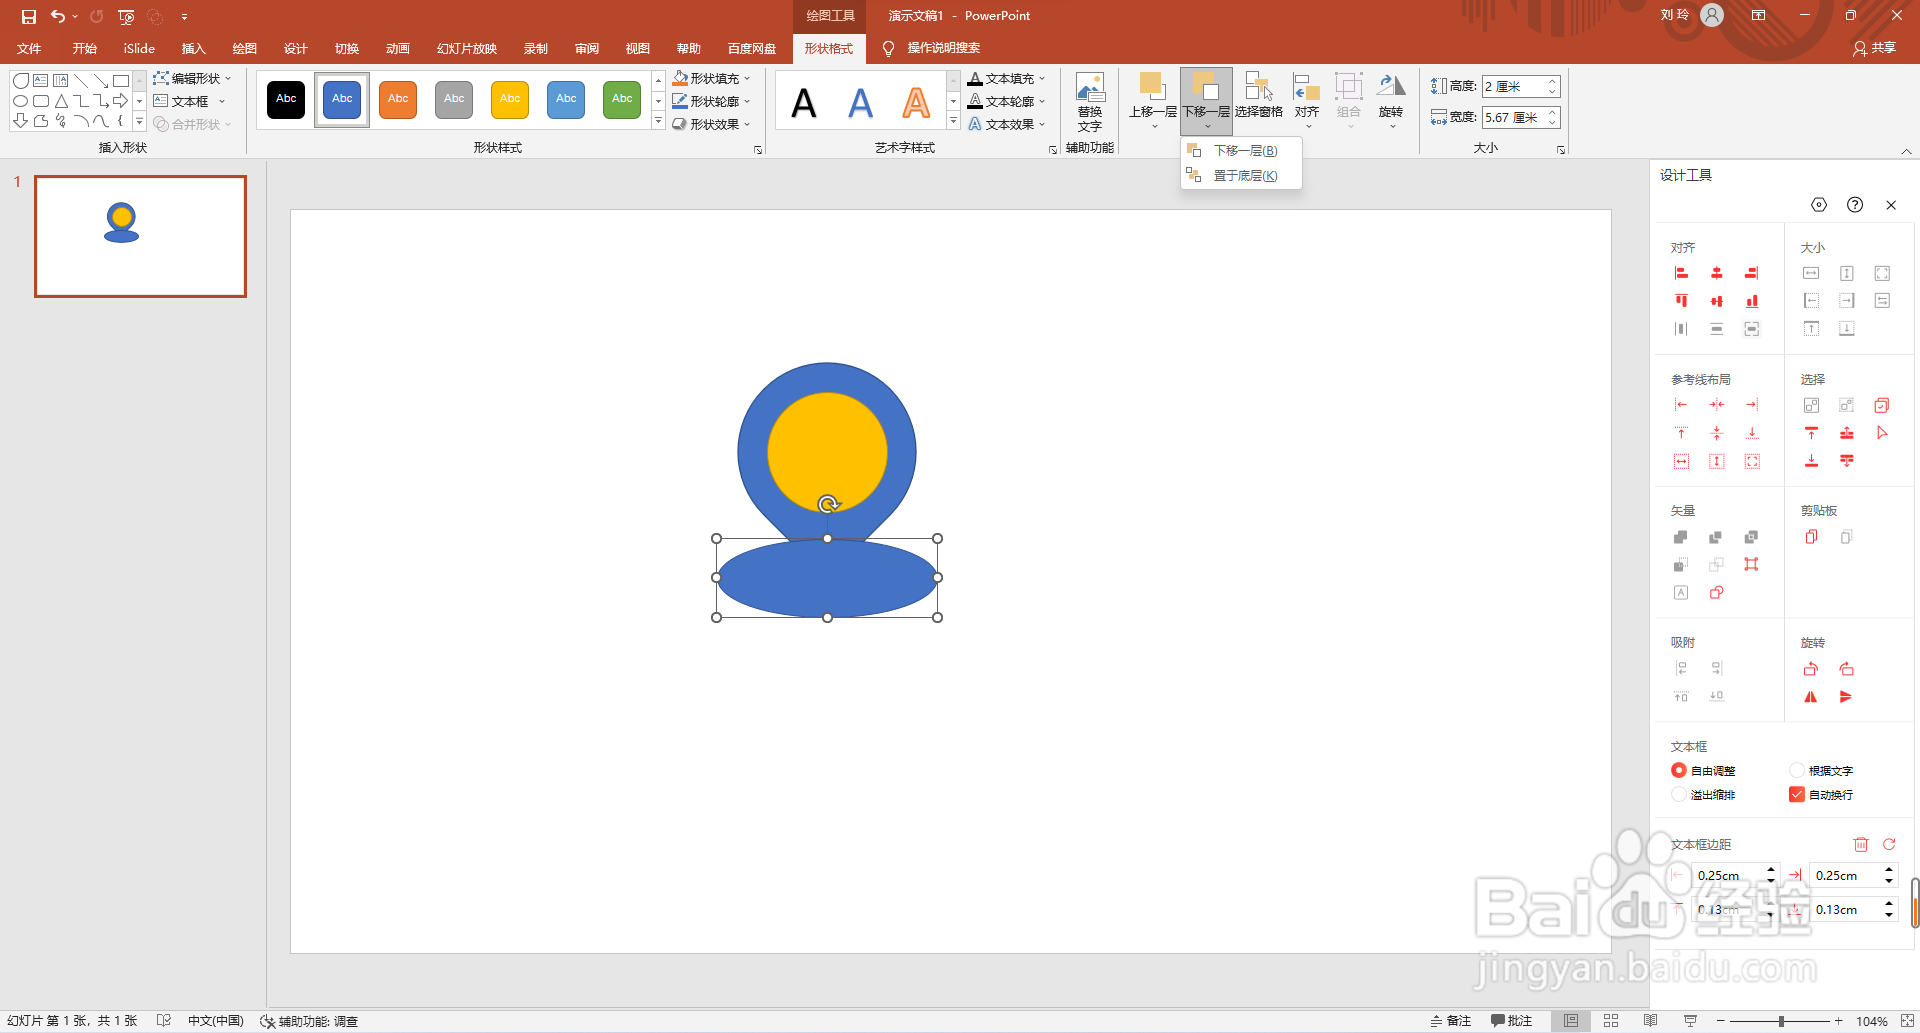Open 上移一层 dropdown arrow
This screenshot has height=1033, width=1920.
click(x=1154, y=126)
